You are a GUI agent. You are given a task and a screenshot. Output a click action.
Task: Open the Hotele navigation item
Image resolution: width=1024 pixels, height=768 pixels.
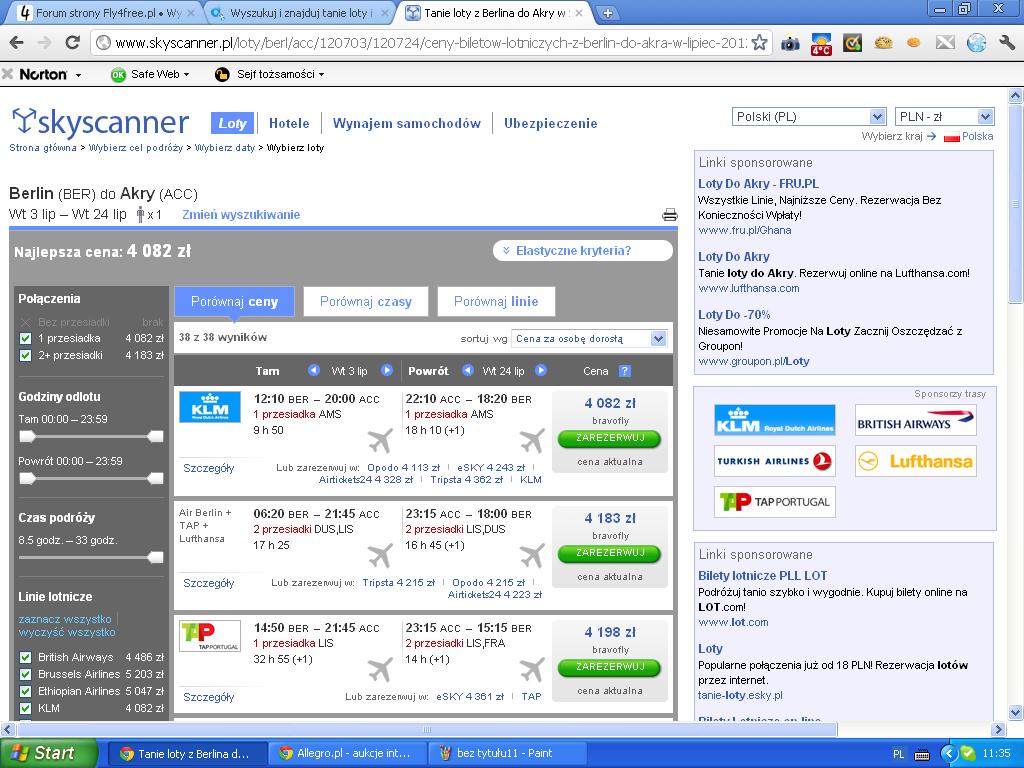289,123
